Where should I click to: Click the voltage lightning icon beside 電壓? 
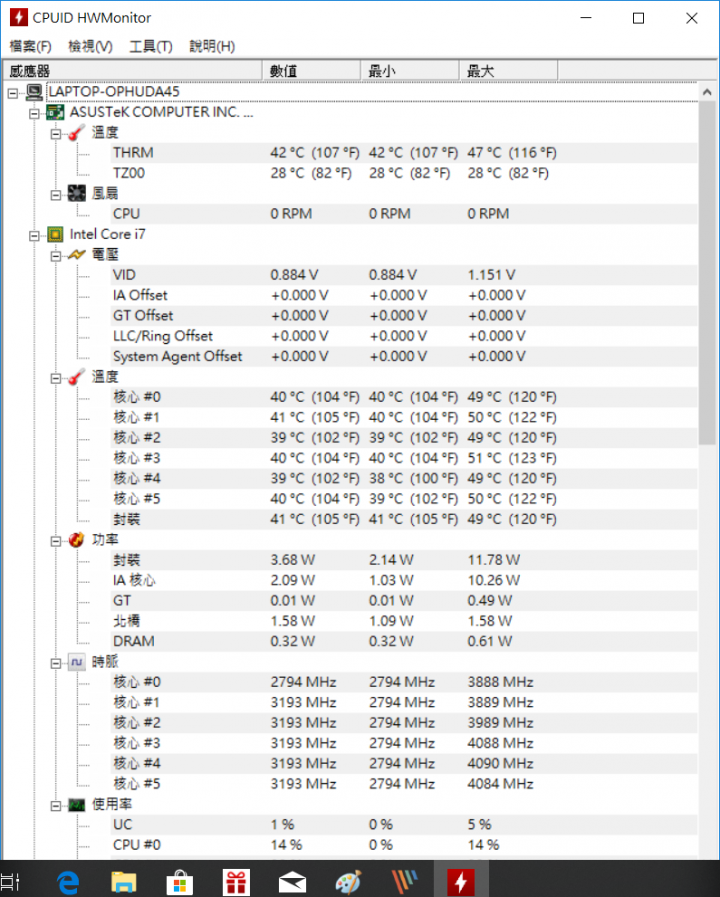point(77,255)
